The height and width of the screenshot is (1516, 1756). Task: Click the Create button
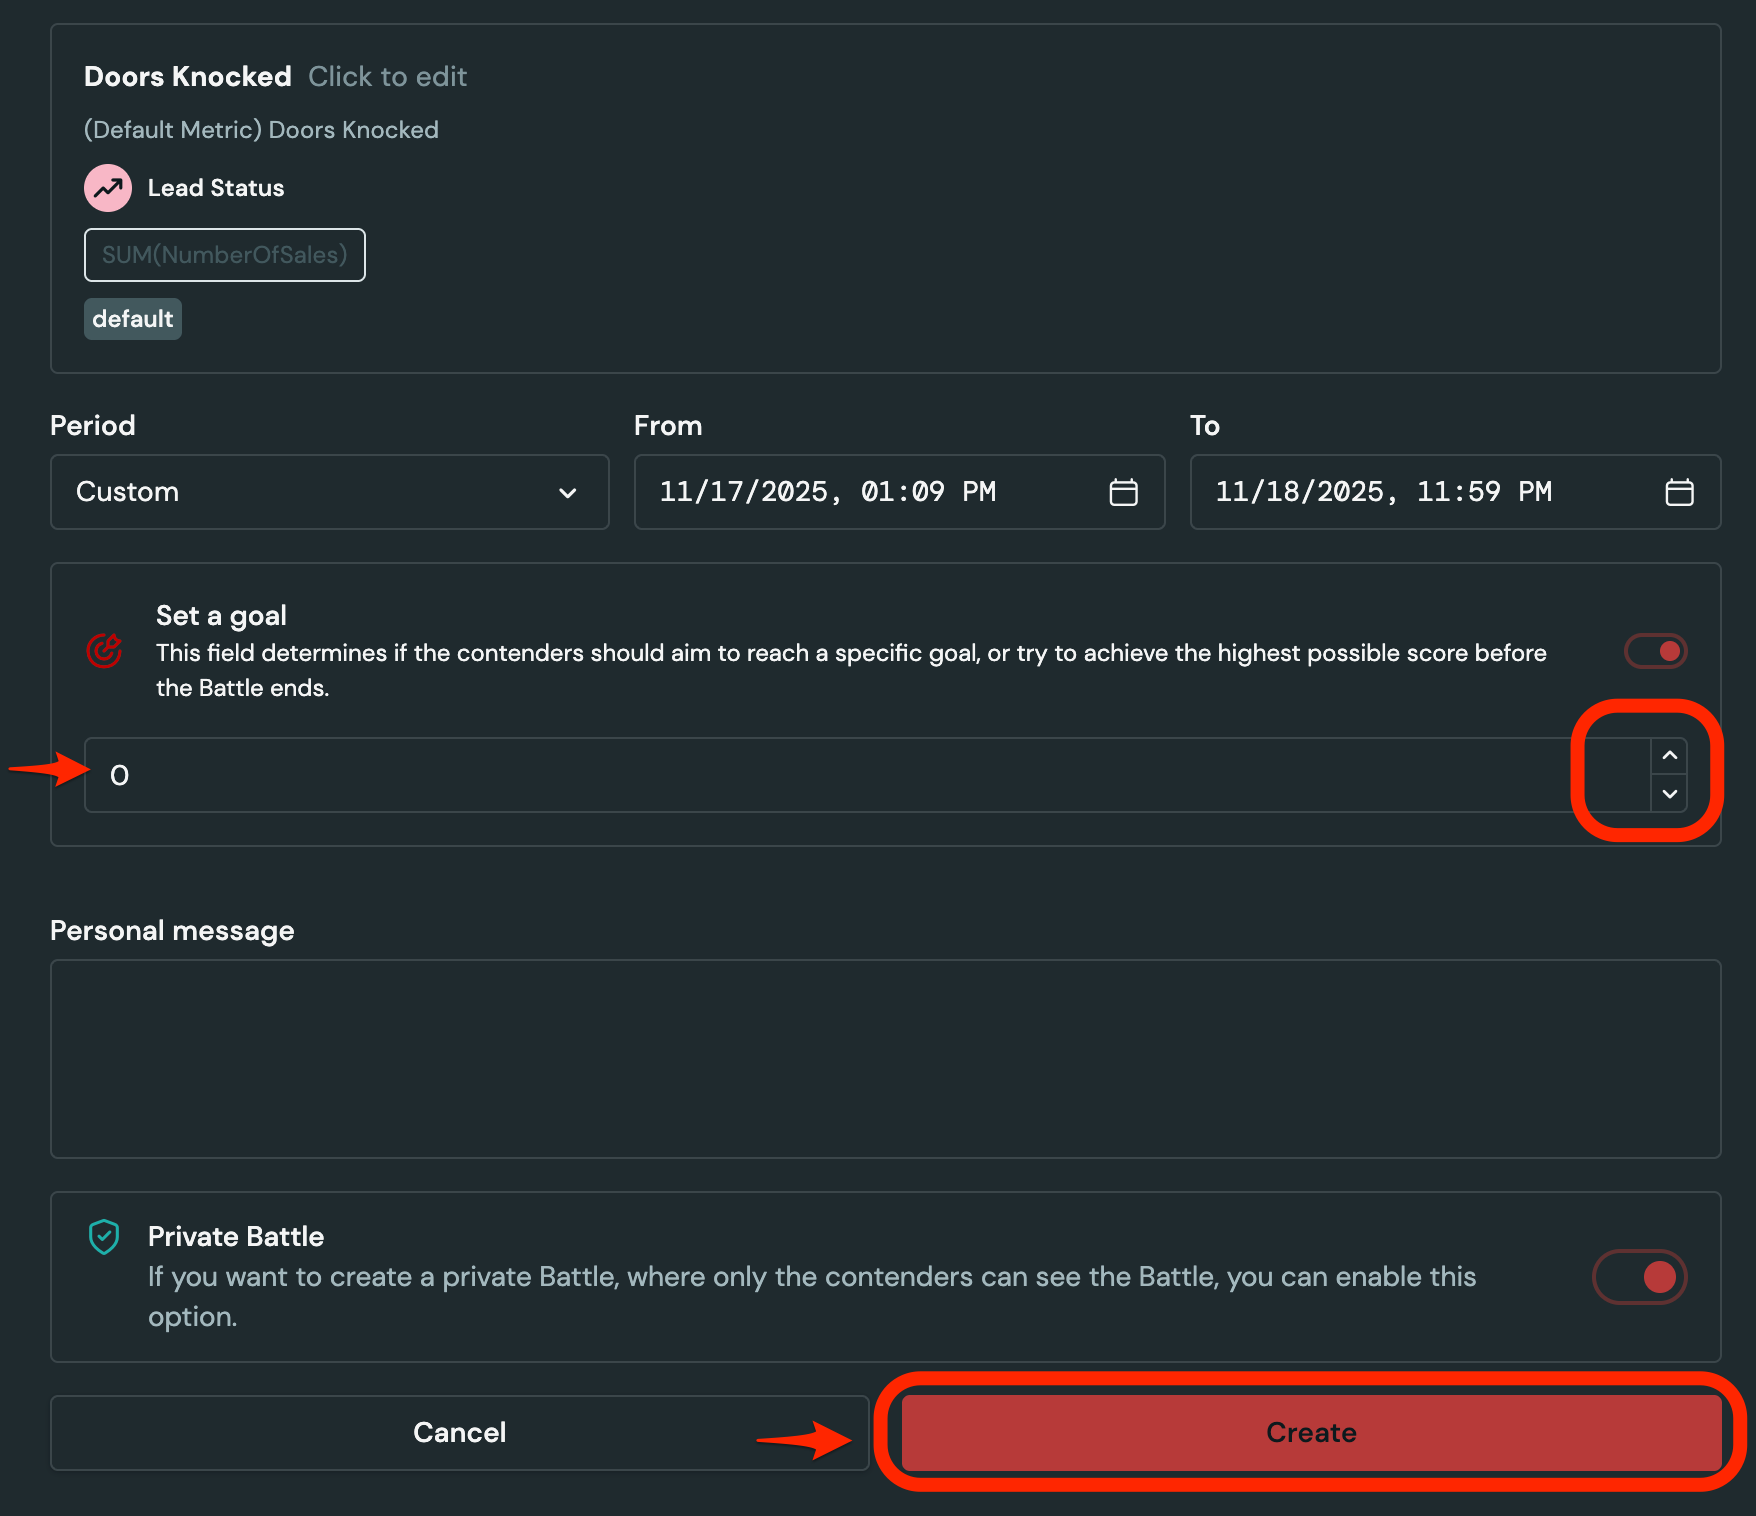[1311, 1432]
